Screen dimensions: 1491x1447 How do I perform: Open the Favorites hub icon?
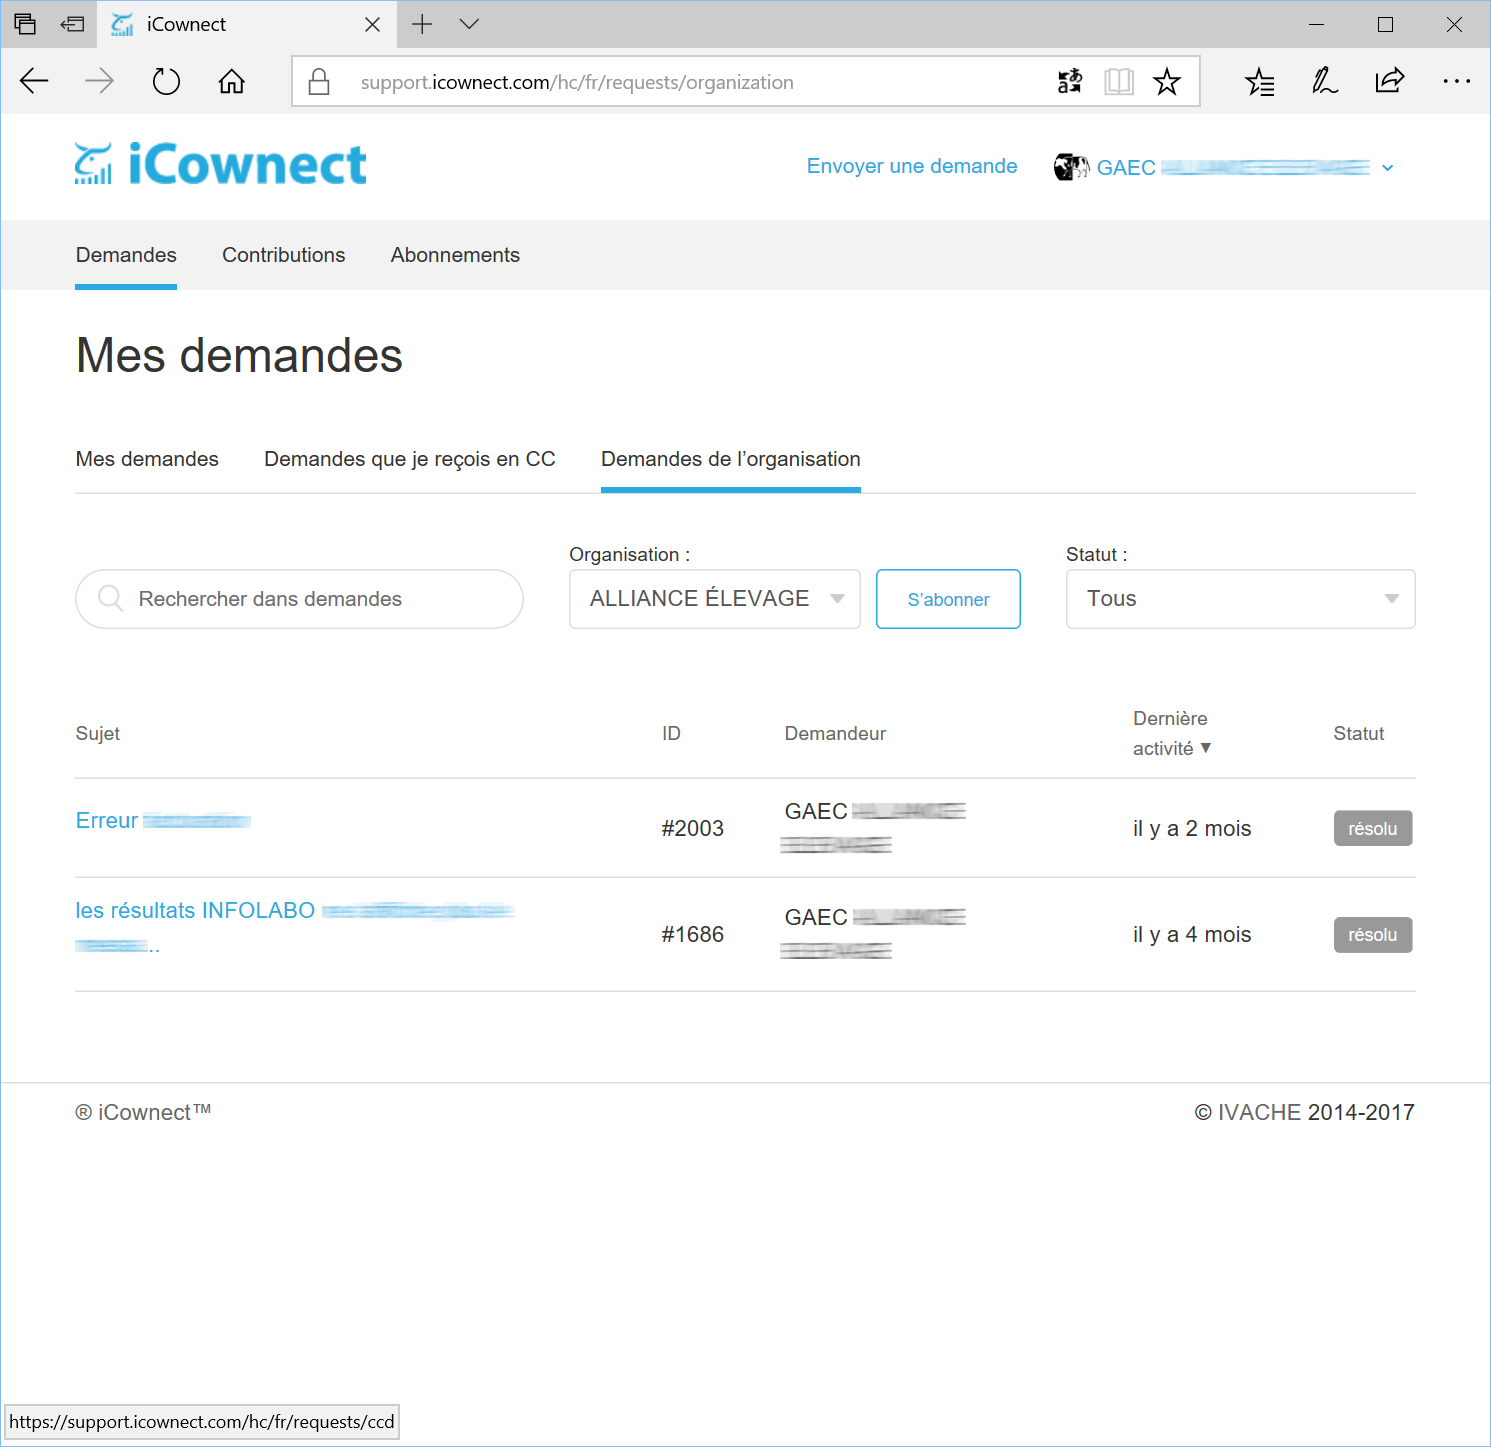pyautogui.click(x=1260, y=81)
